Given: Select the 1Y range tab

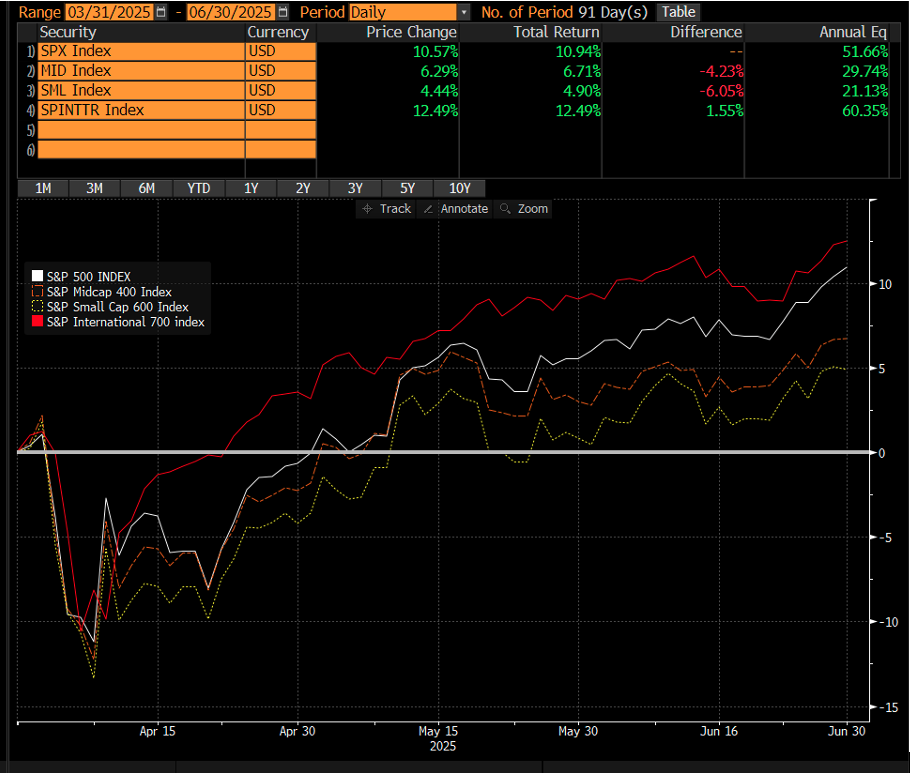Looking at the screenshot, I should pyautogui.click(x=251, y=189).
